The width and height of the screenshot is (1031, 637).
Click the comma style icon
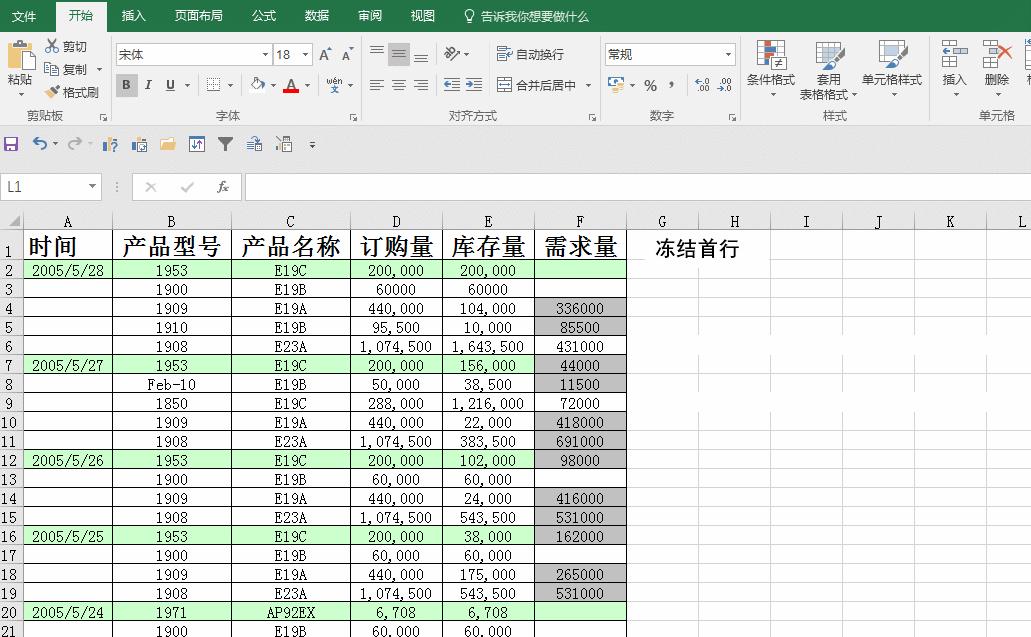(x=671, y=85)
